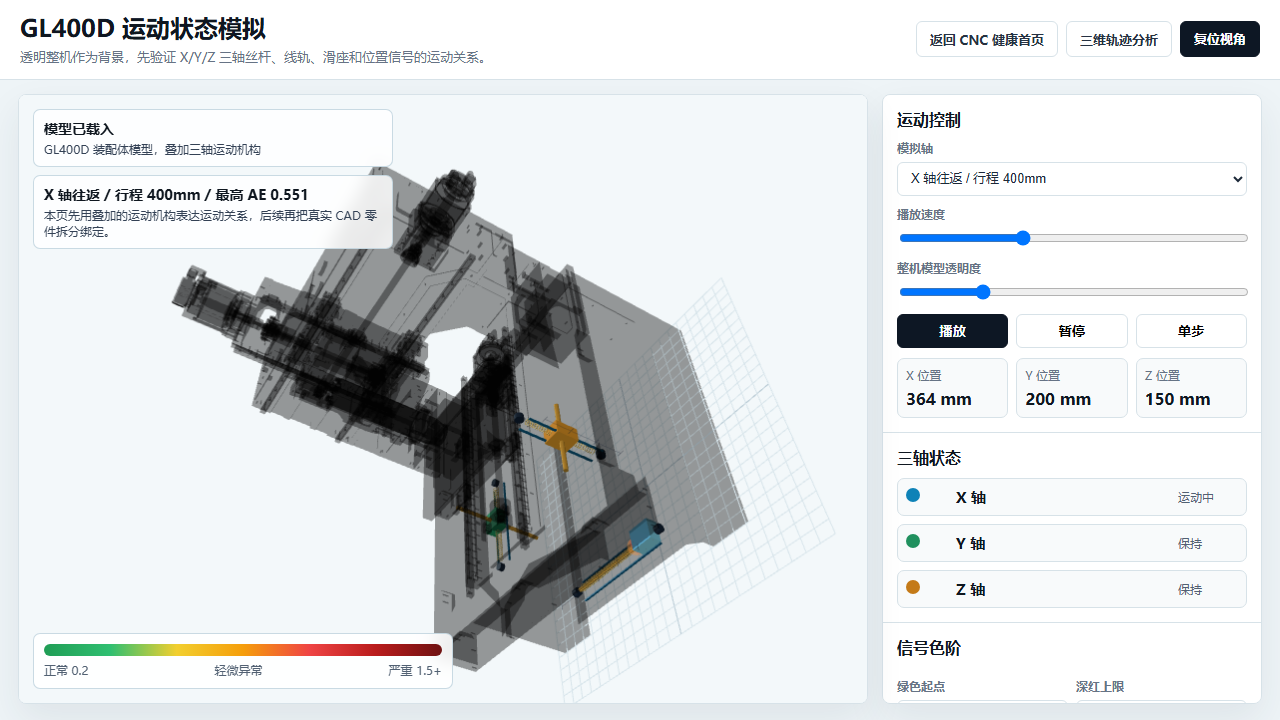Image resolution: width=1280 pixels, height=720 pixels.
Task: Click the signal color gradient legend bar
Action: [243, 650]
